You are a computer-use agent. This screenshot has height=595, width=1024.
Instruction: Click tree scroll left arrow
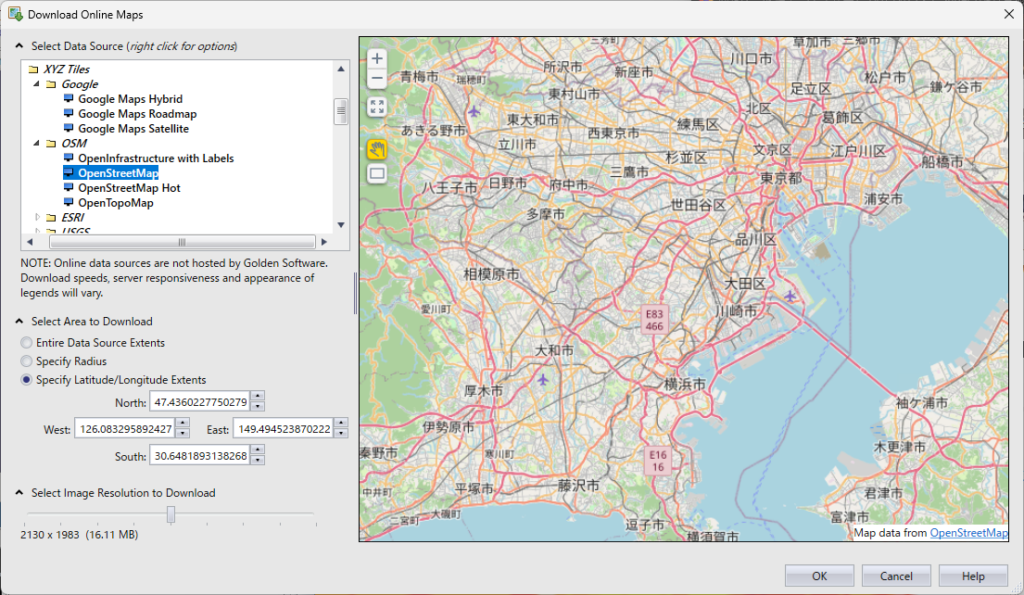click(x=29, y=242)
